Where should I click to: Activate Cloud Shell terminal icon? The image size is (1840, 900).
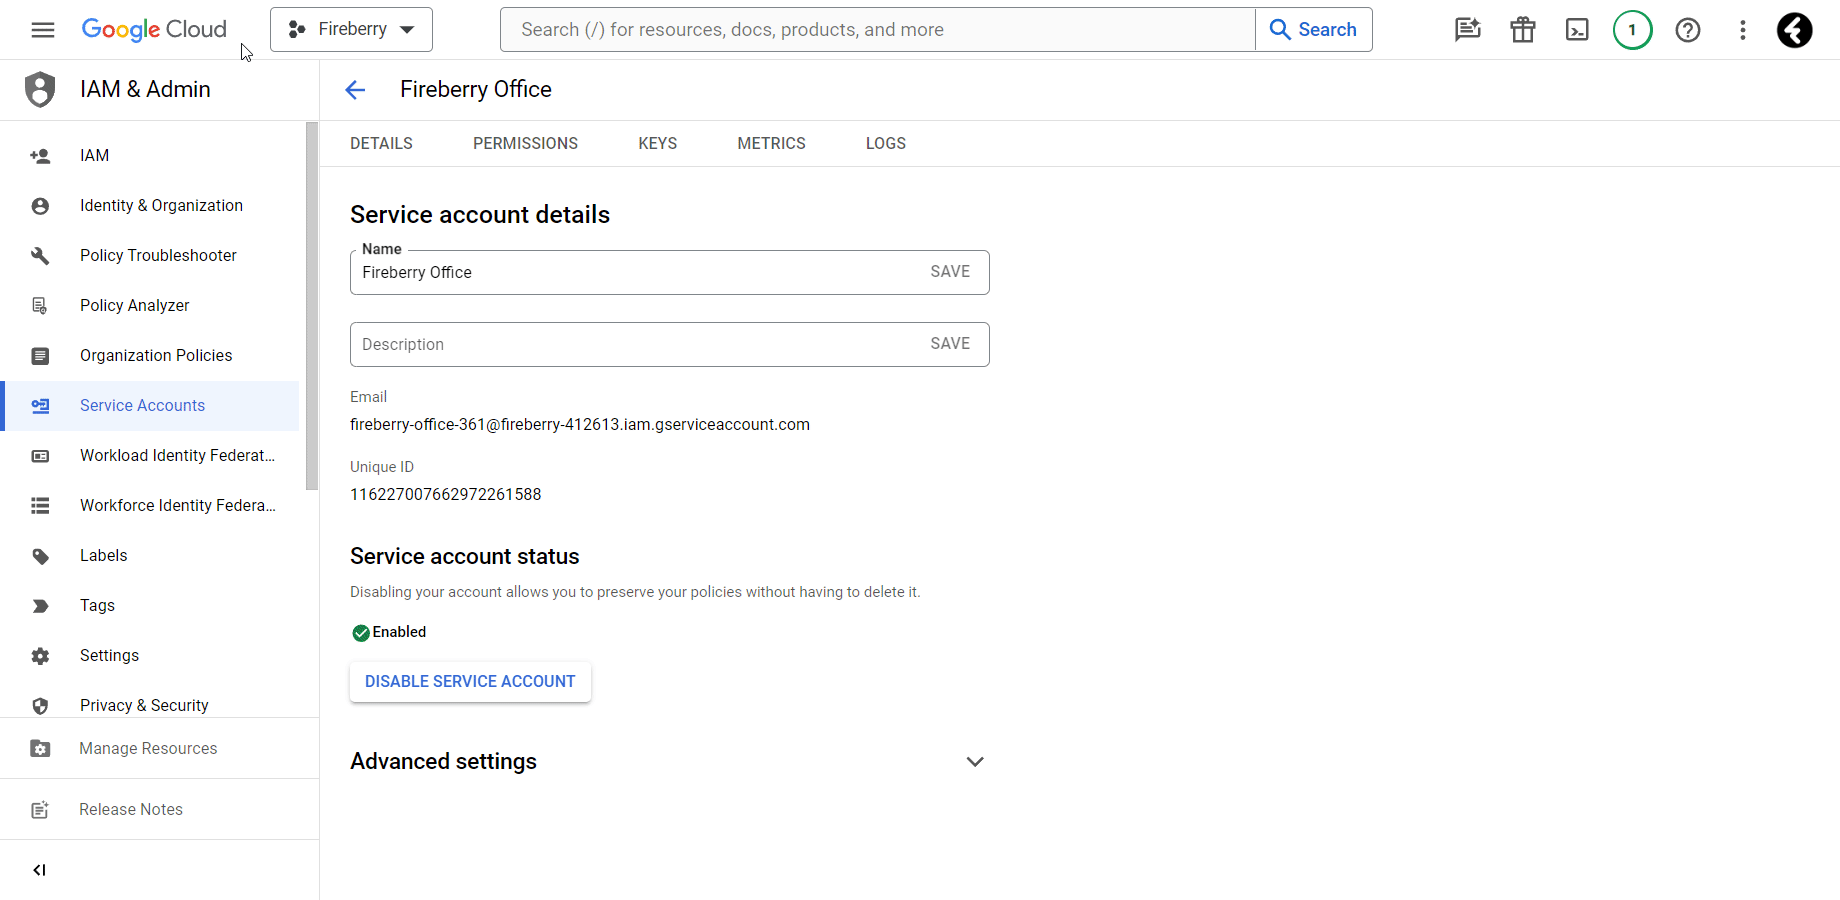1577,30
